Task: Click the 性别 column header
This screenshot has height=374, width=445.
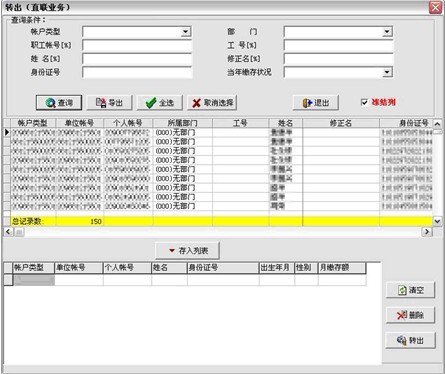Action: click(306, 268)
